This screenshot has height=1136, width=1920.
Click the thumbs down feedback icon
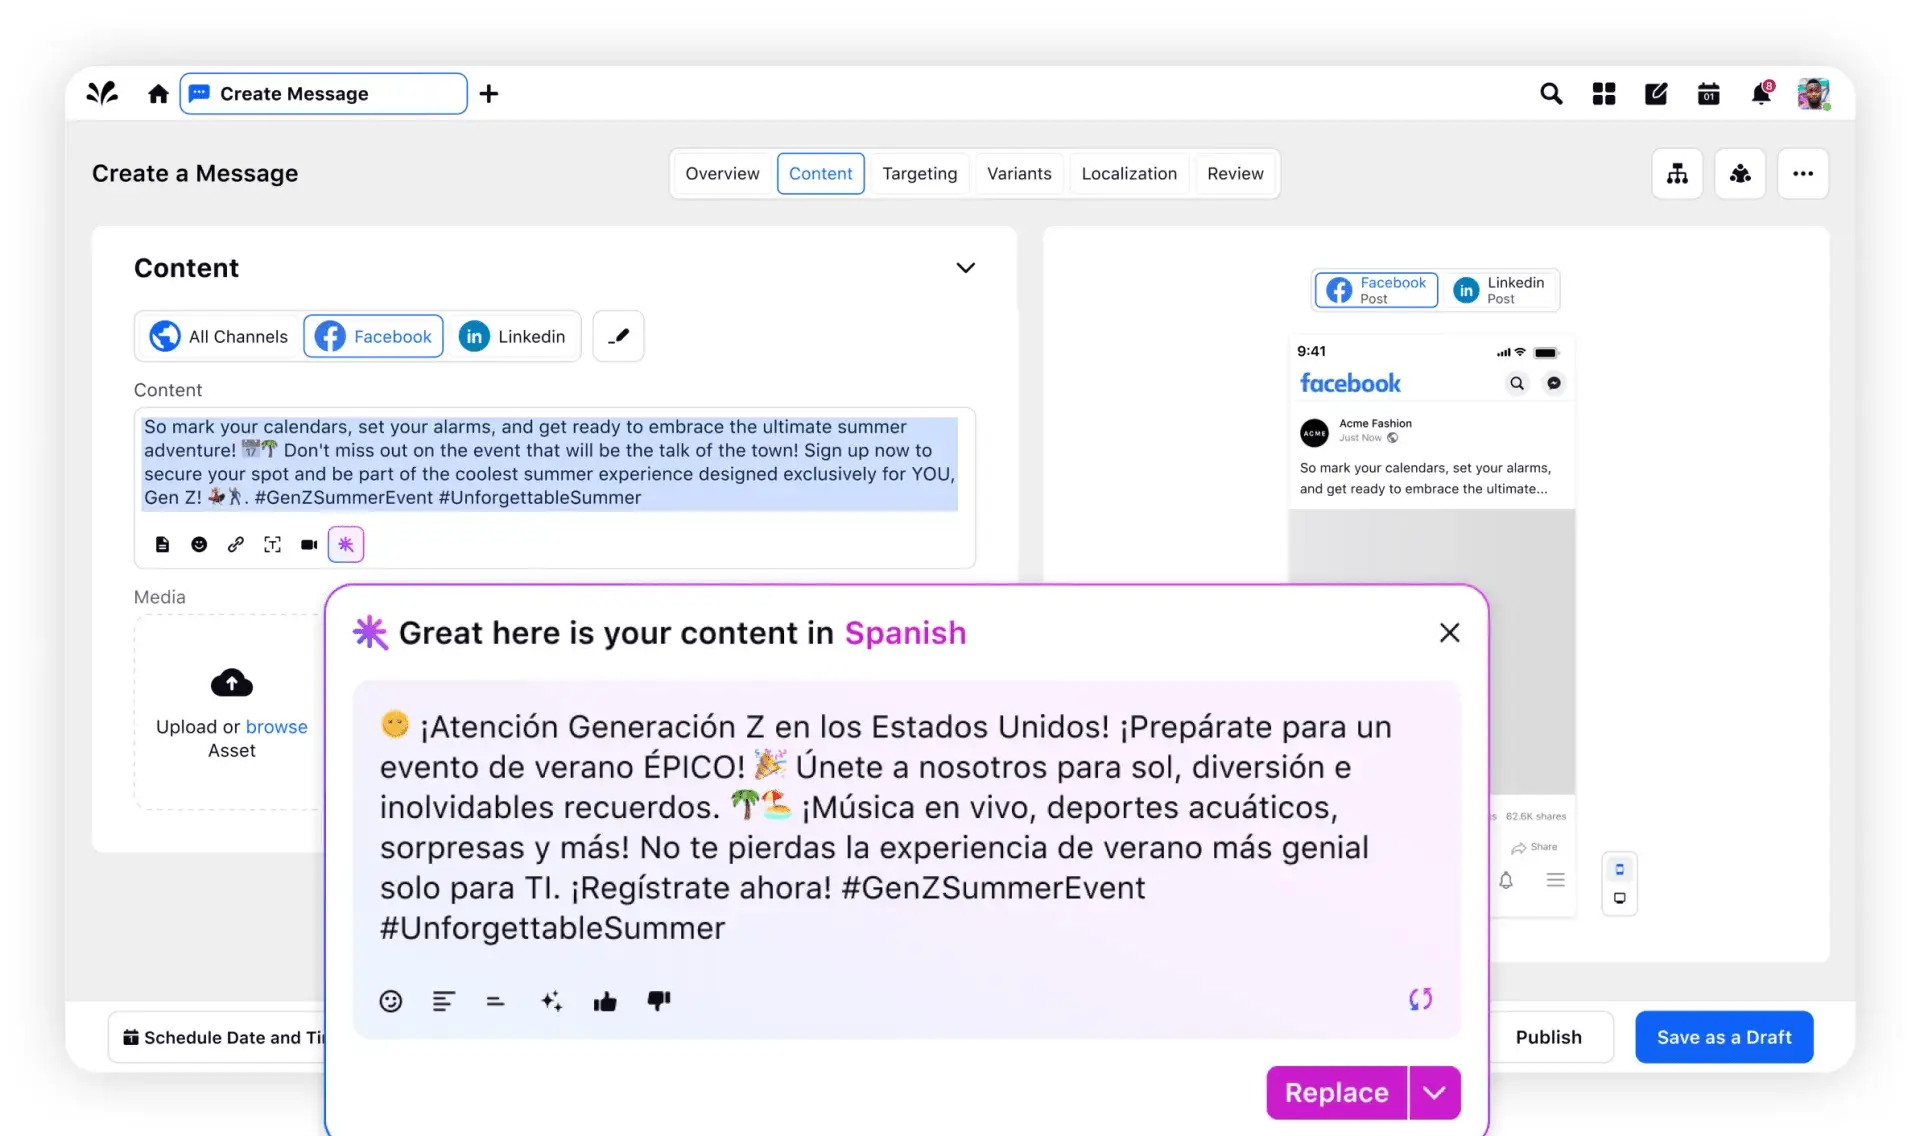pyautogui.click(x=657, y=1001)
